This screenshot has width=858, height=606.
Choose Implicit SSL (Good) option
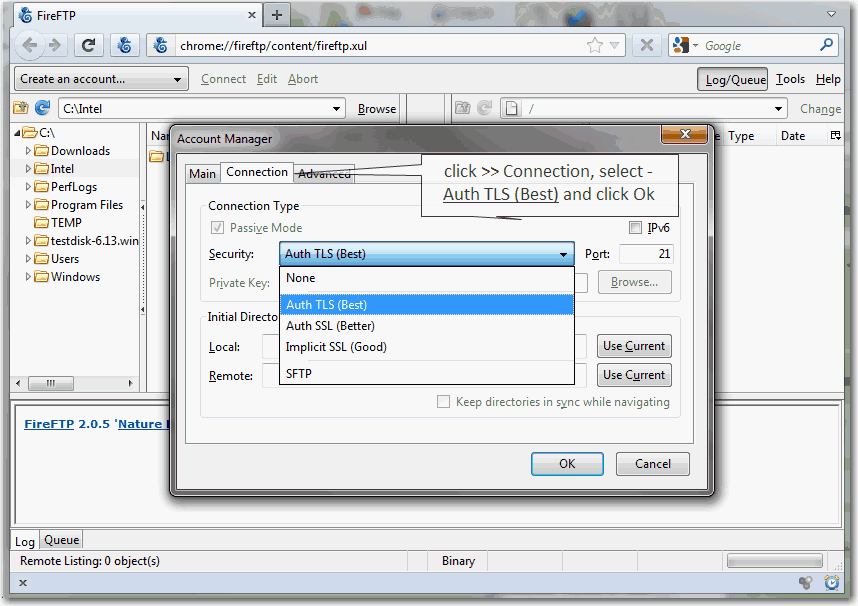[x=427, y=347]
